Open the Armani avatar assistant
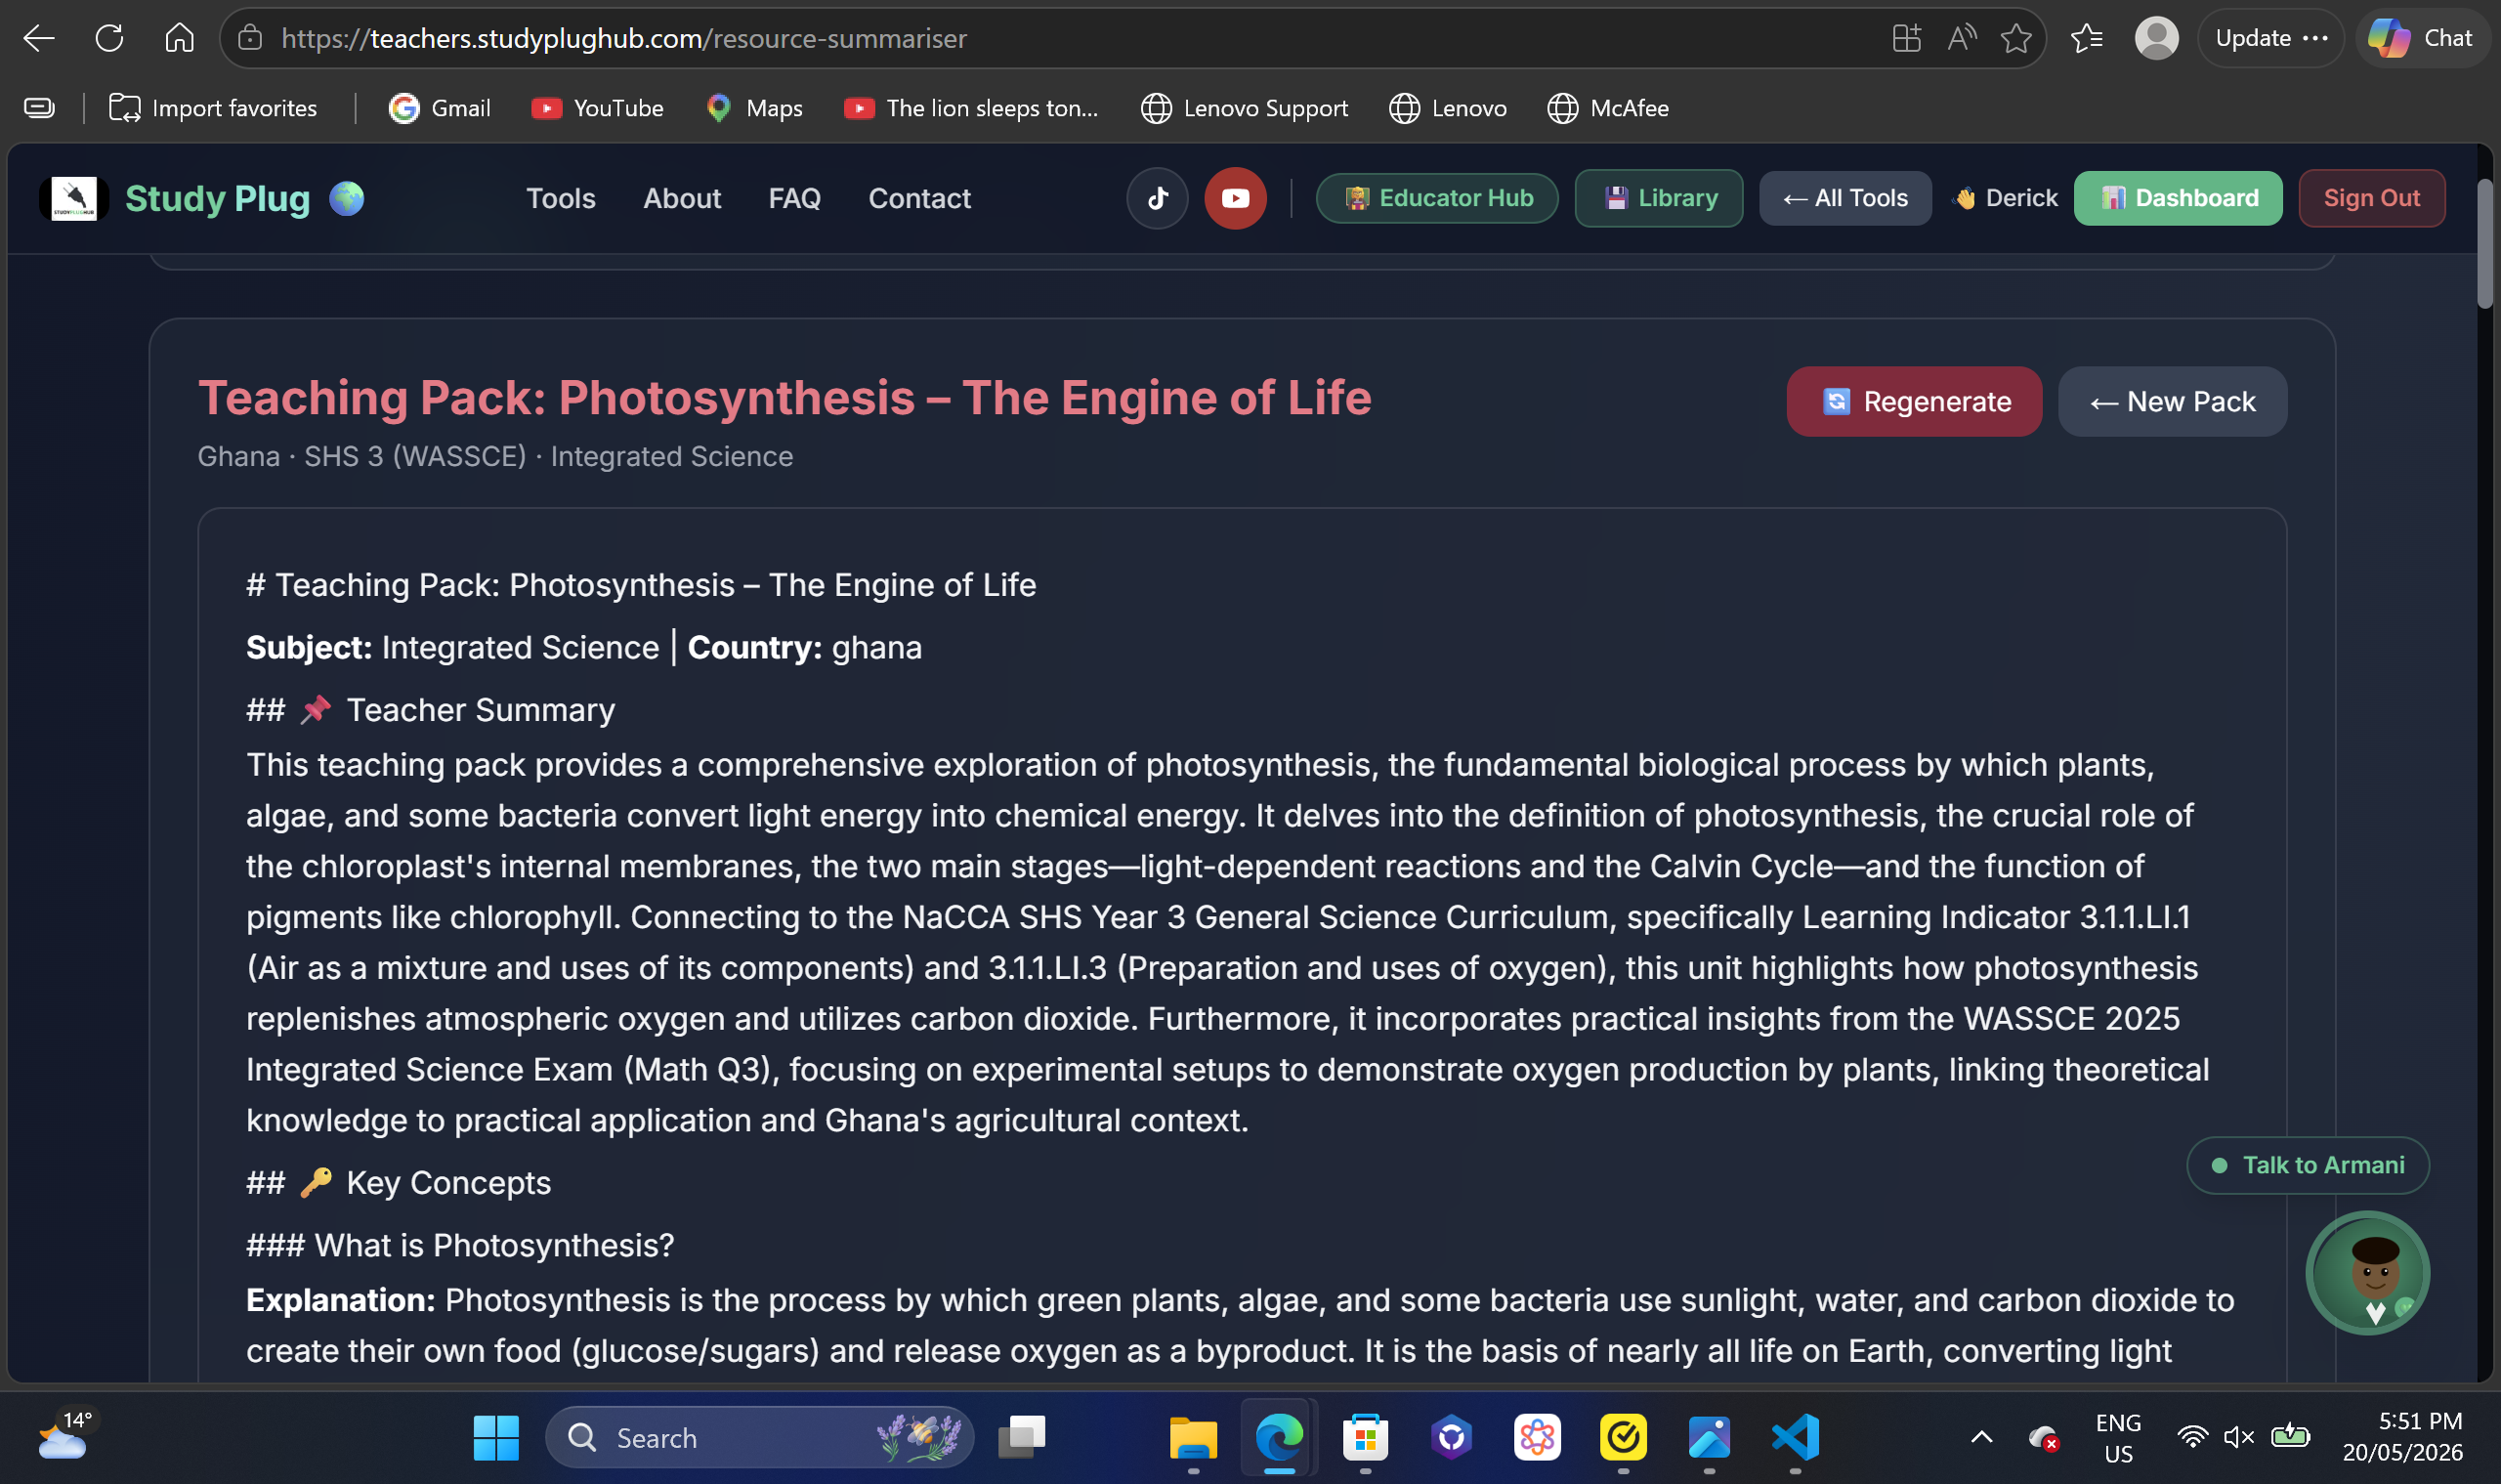Viewport: 2501px width, 1484px height. (x=2367, y=1272)
